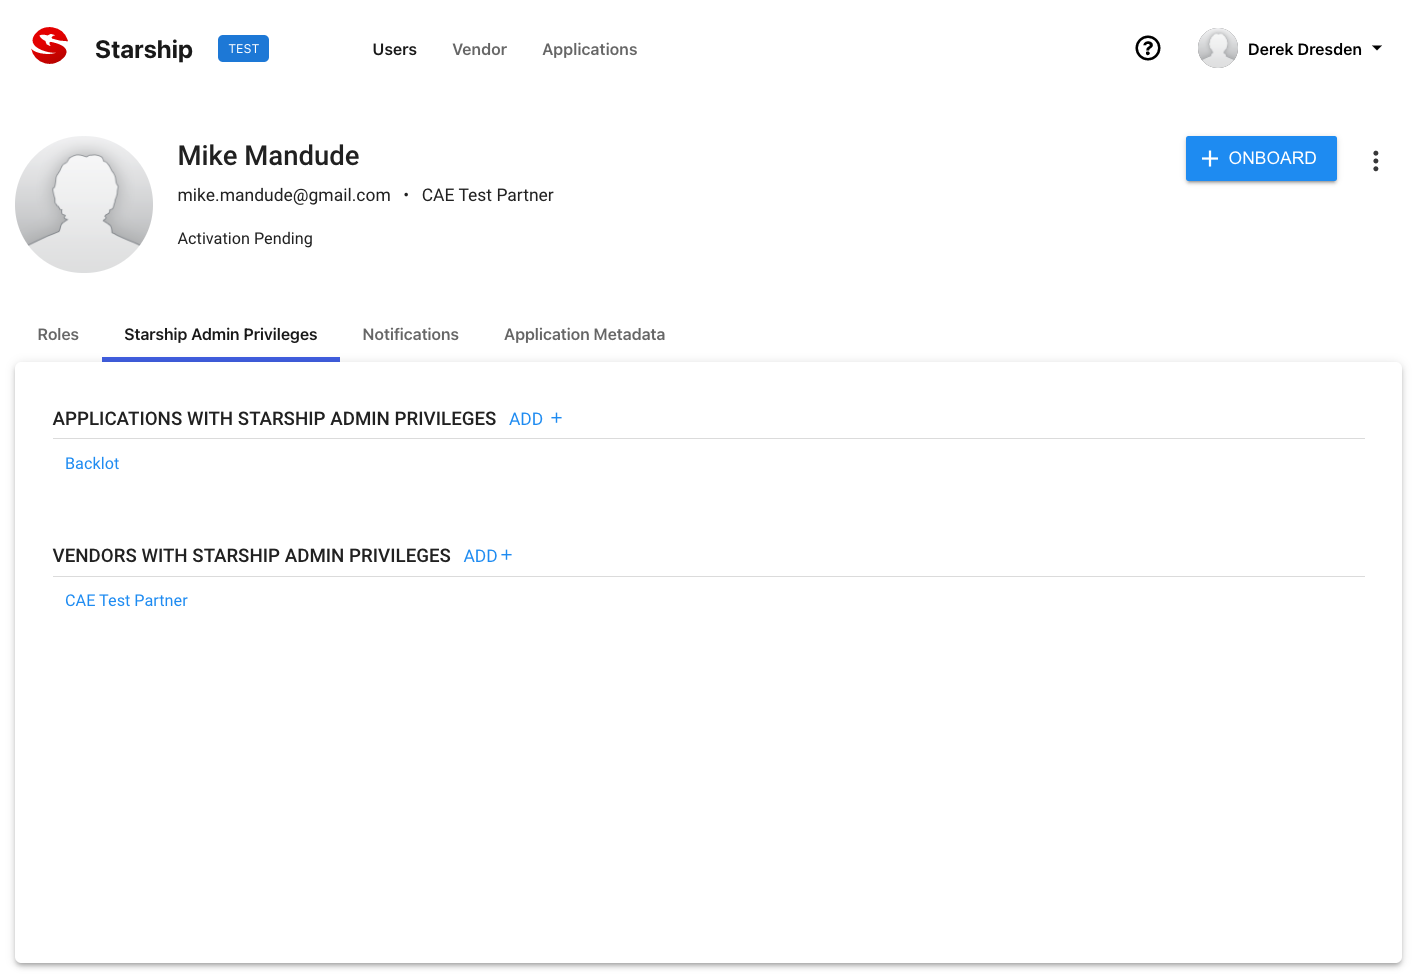1418x980 pixels.
Task: Click Mike Mandude's profile picture
Action: coord(84,204)
